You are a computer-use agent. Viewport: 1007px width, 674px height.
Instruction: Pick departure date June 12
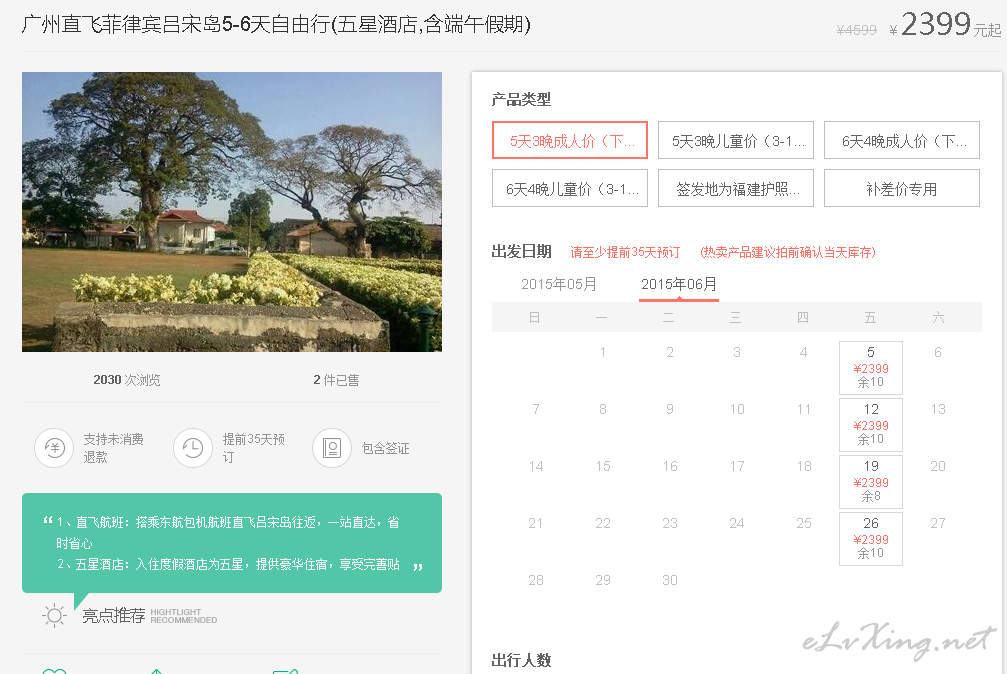(x=871, y=425)
